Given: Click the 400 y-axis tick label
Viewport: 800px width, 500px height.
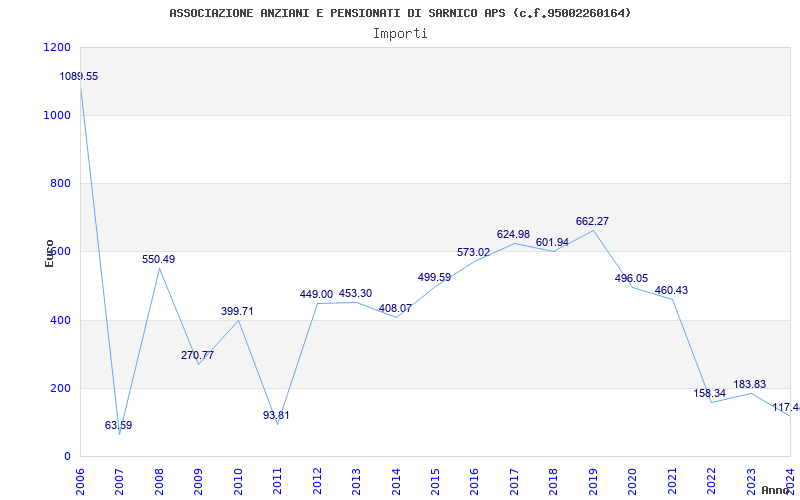Looking at the screenshot, I should pos(60,320).
